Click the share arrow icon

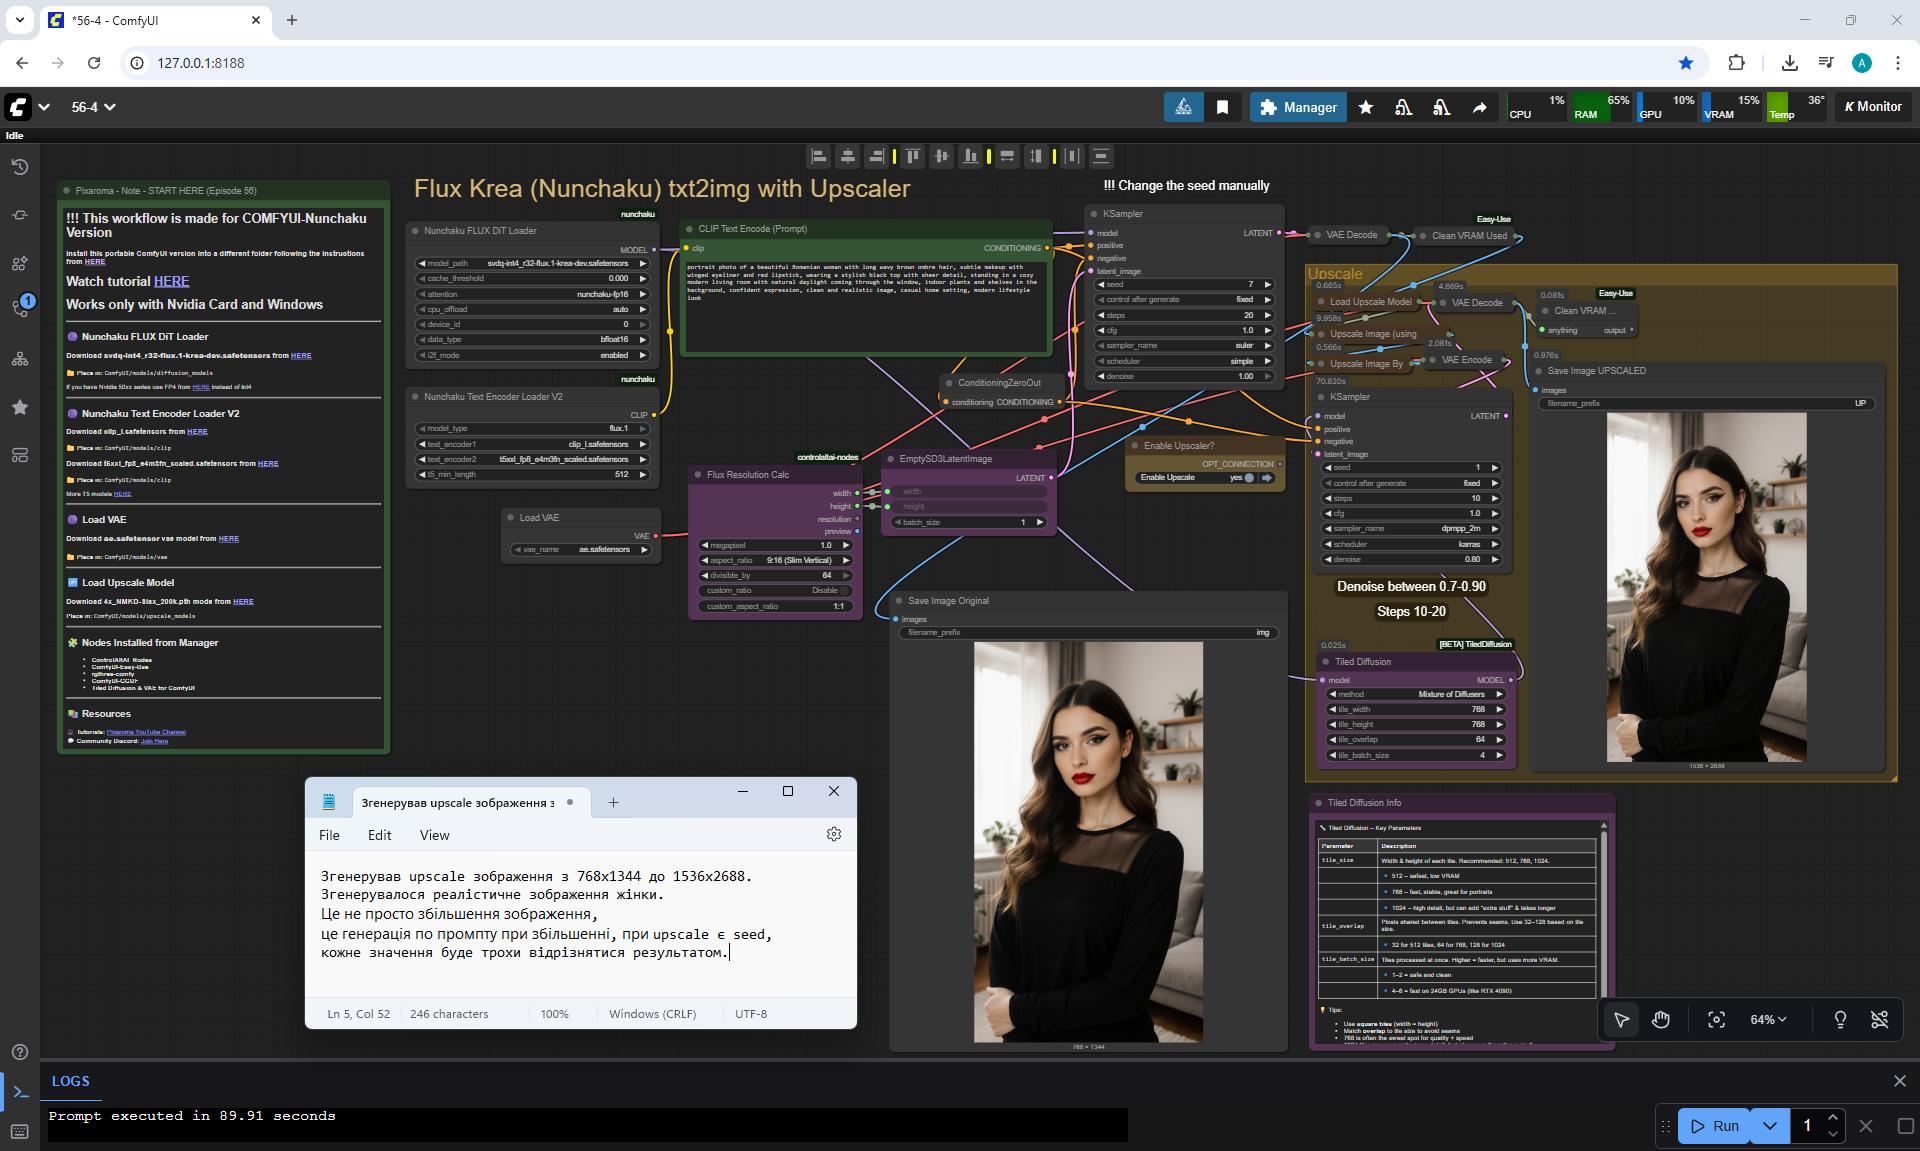click(1479, 107)
